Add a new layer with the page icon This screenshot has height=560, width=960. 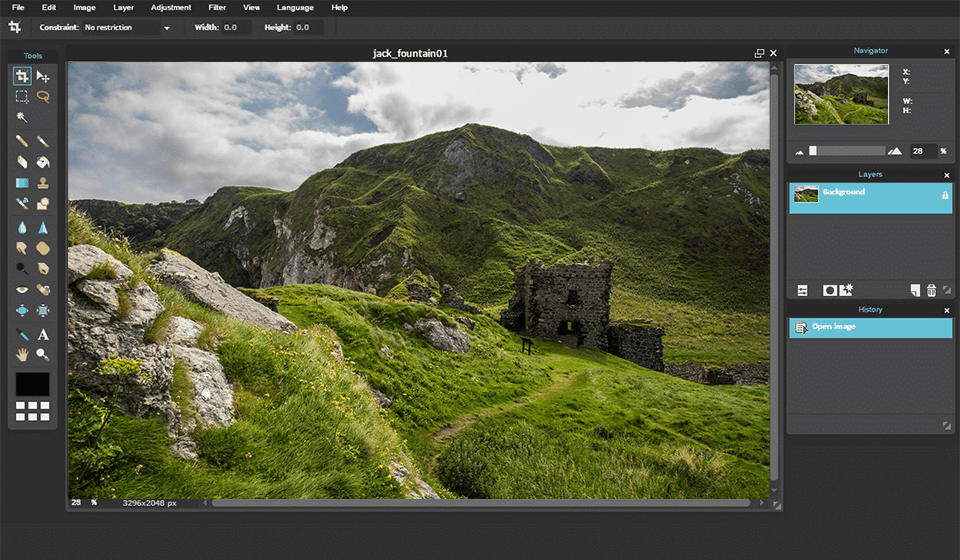point(914,290)
